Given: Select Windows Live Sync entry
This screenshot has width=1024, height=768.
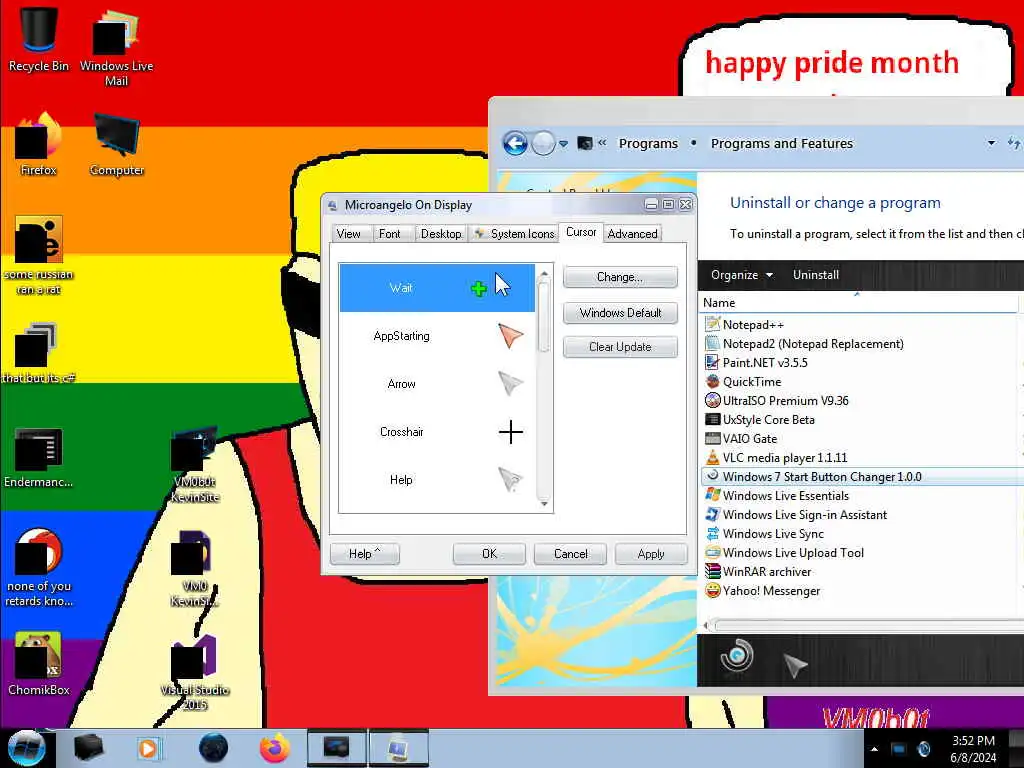Looking at the screenshot, I should (x=773, y=534).
